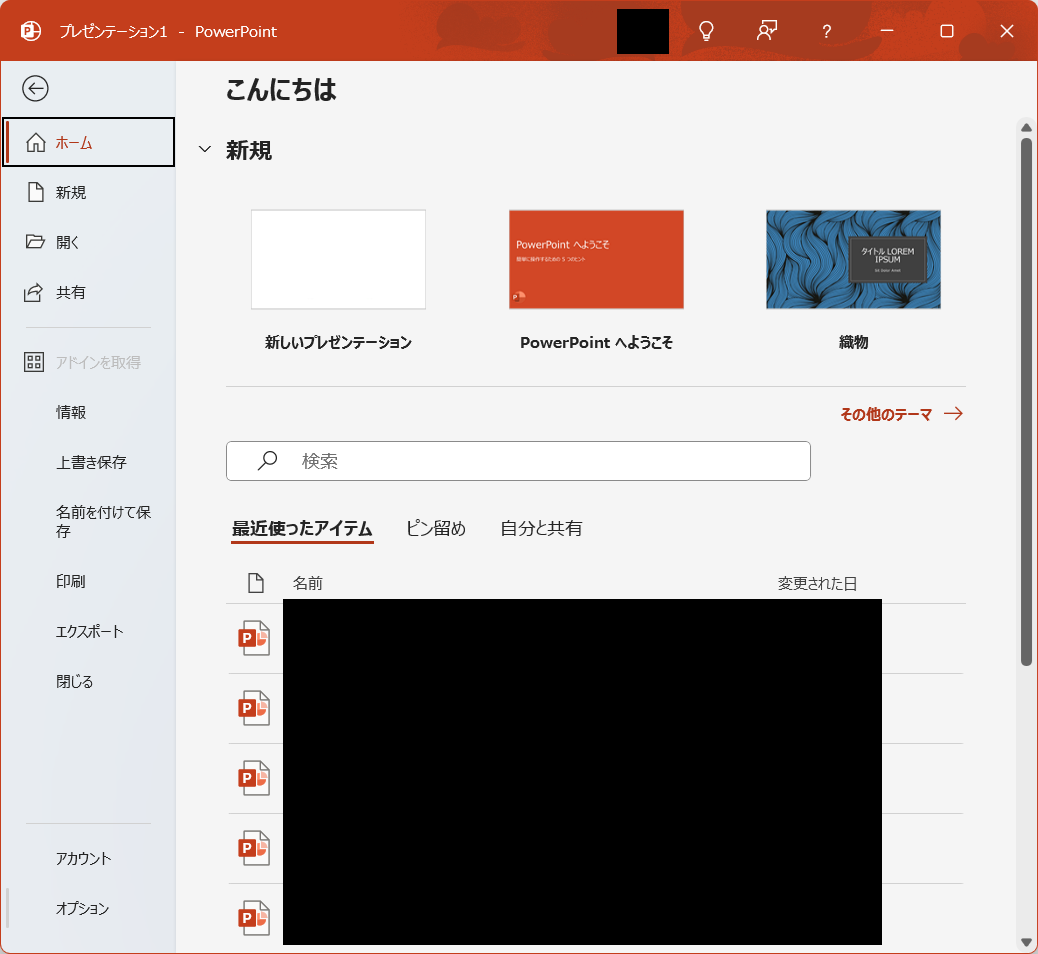The image size is (1038, 954).
Task: Click アドインを取得 in the sidebar
Action: pyautogui.click(x=89, y=362)
